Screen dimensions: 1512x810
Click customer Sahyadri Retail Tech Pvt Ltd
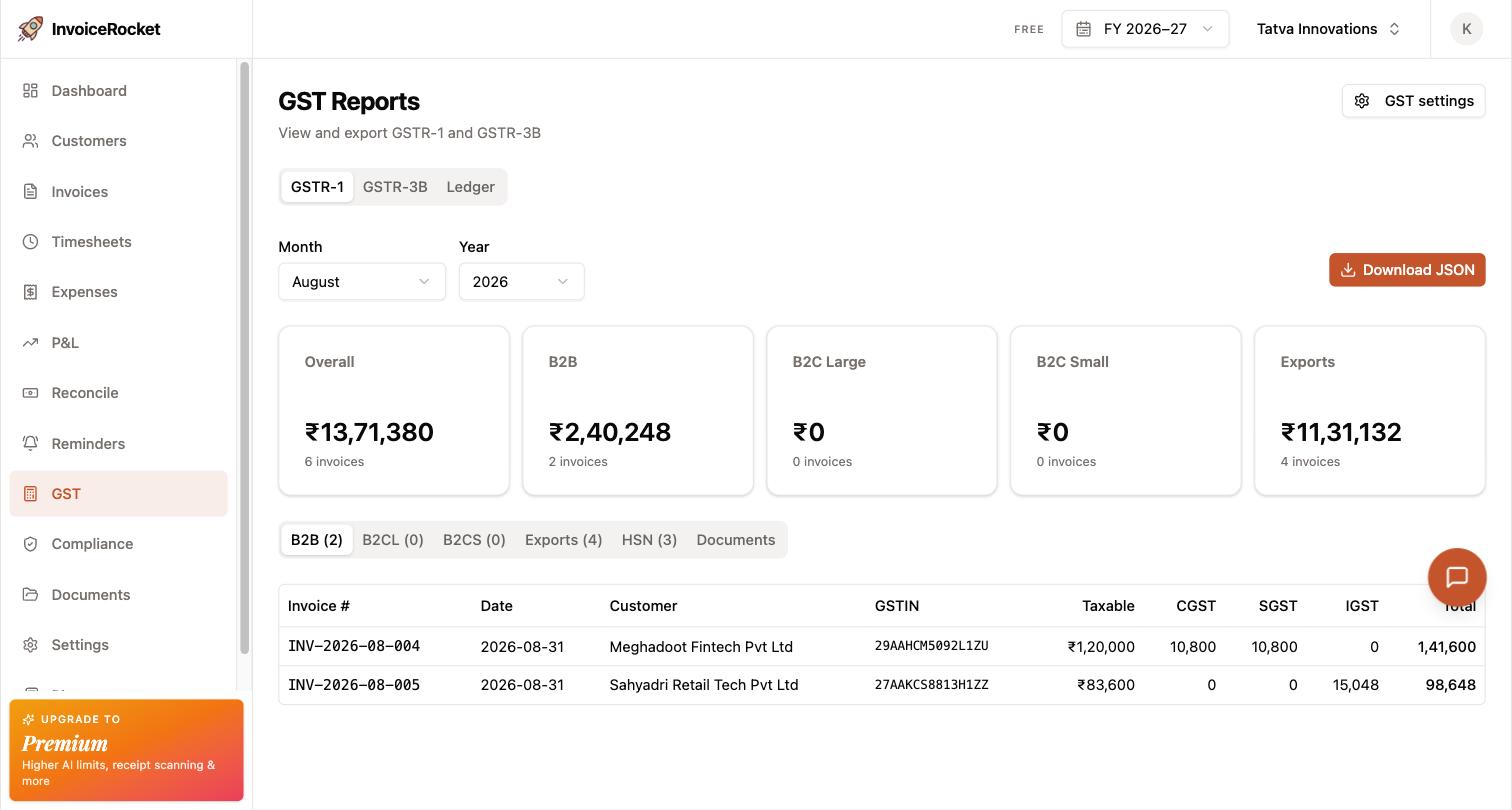coord(704,685)
